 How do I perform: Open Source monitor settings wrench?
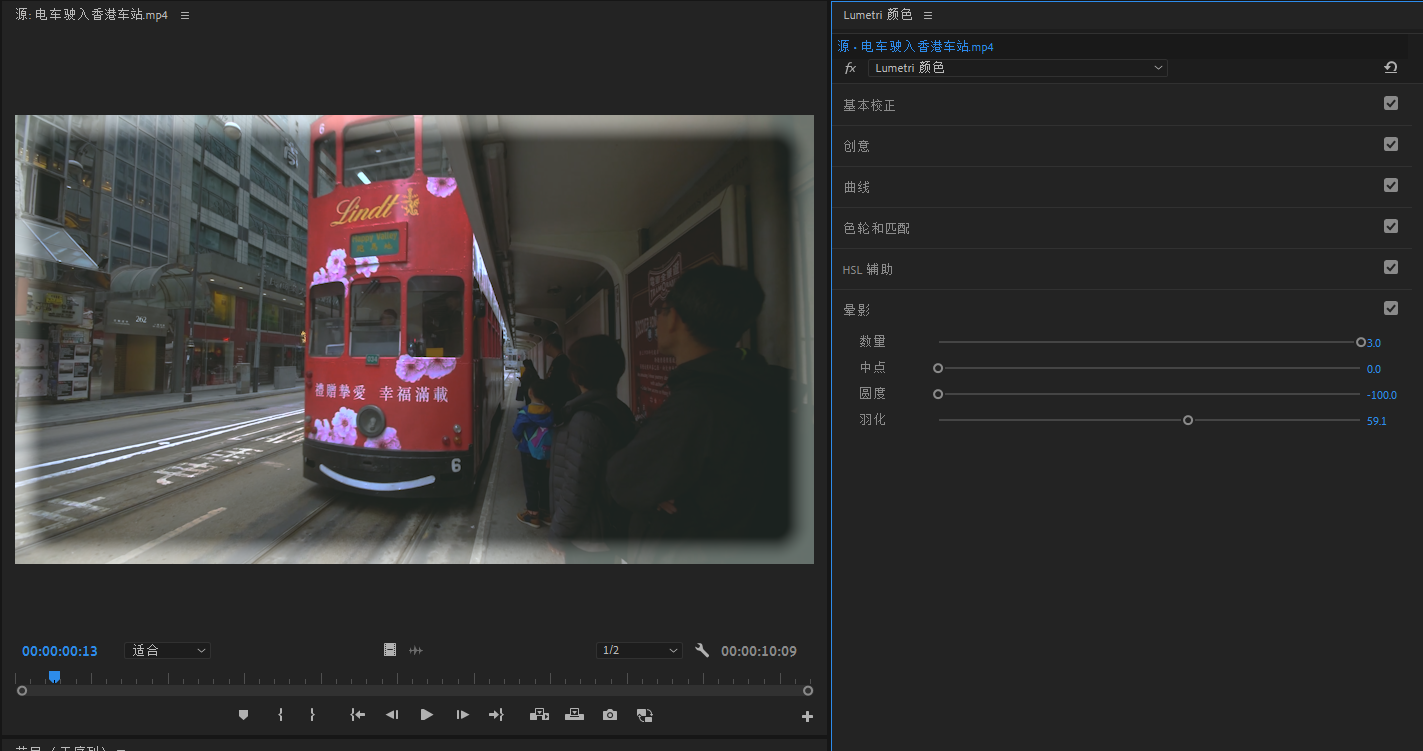[702, 650]
